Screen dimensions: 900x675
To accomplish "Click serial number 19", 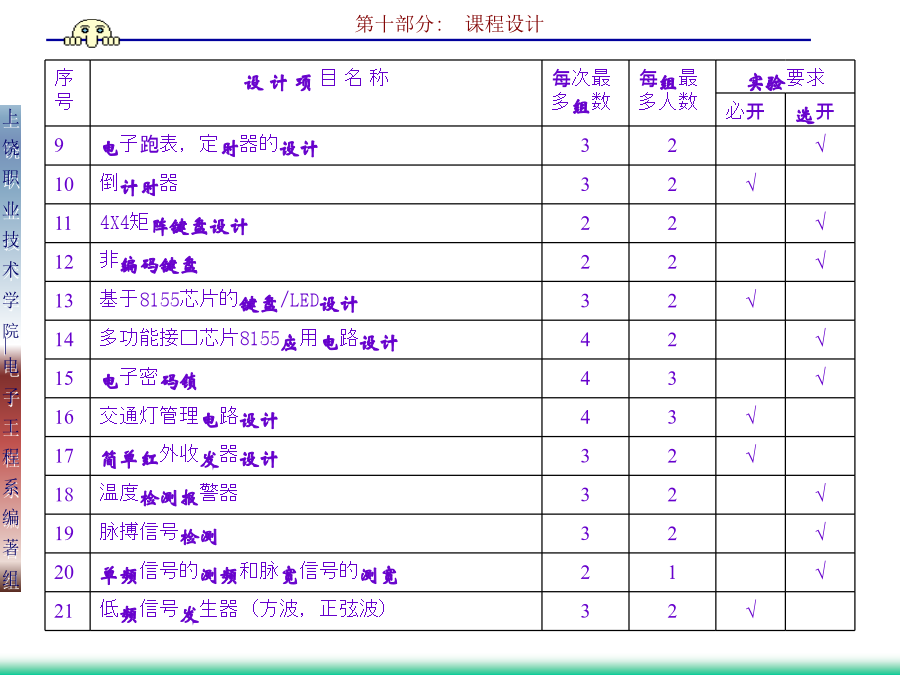I will tap(64, 533).
